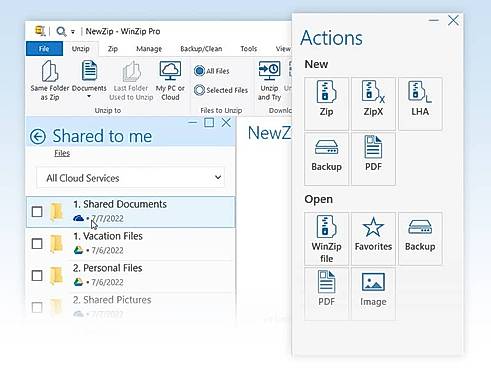The height and width of the screenshot is (368, 491).
Task: Create a new ZipX archive
Action: (x=373, y=104)
